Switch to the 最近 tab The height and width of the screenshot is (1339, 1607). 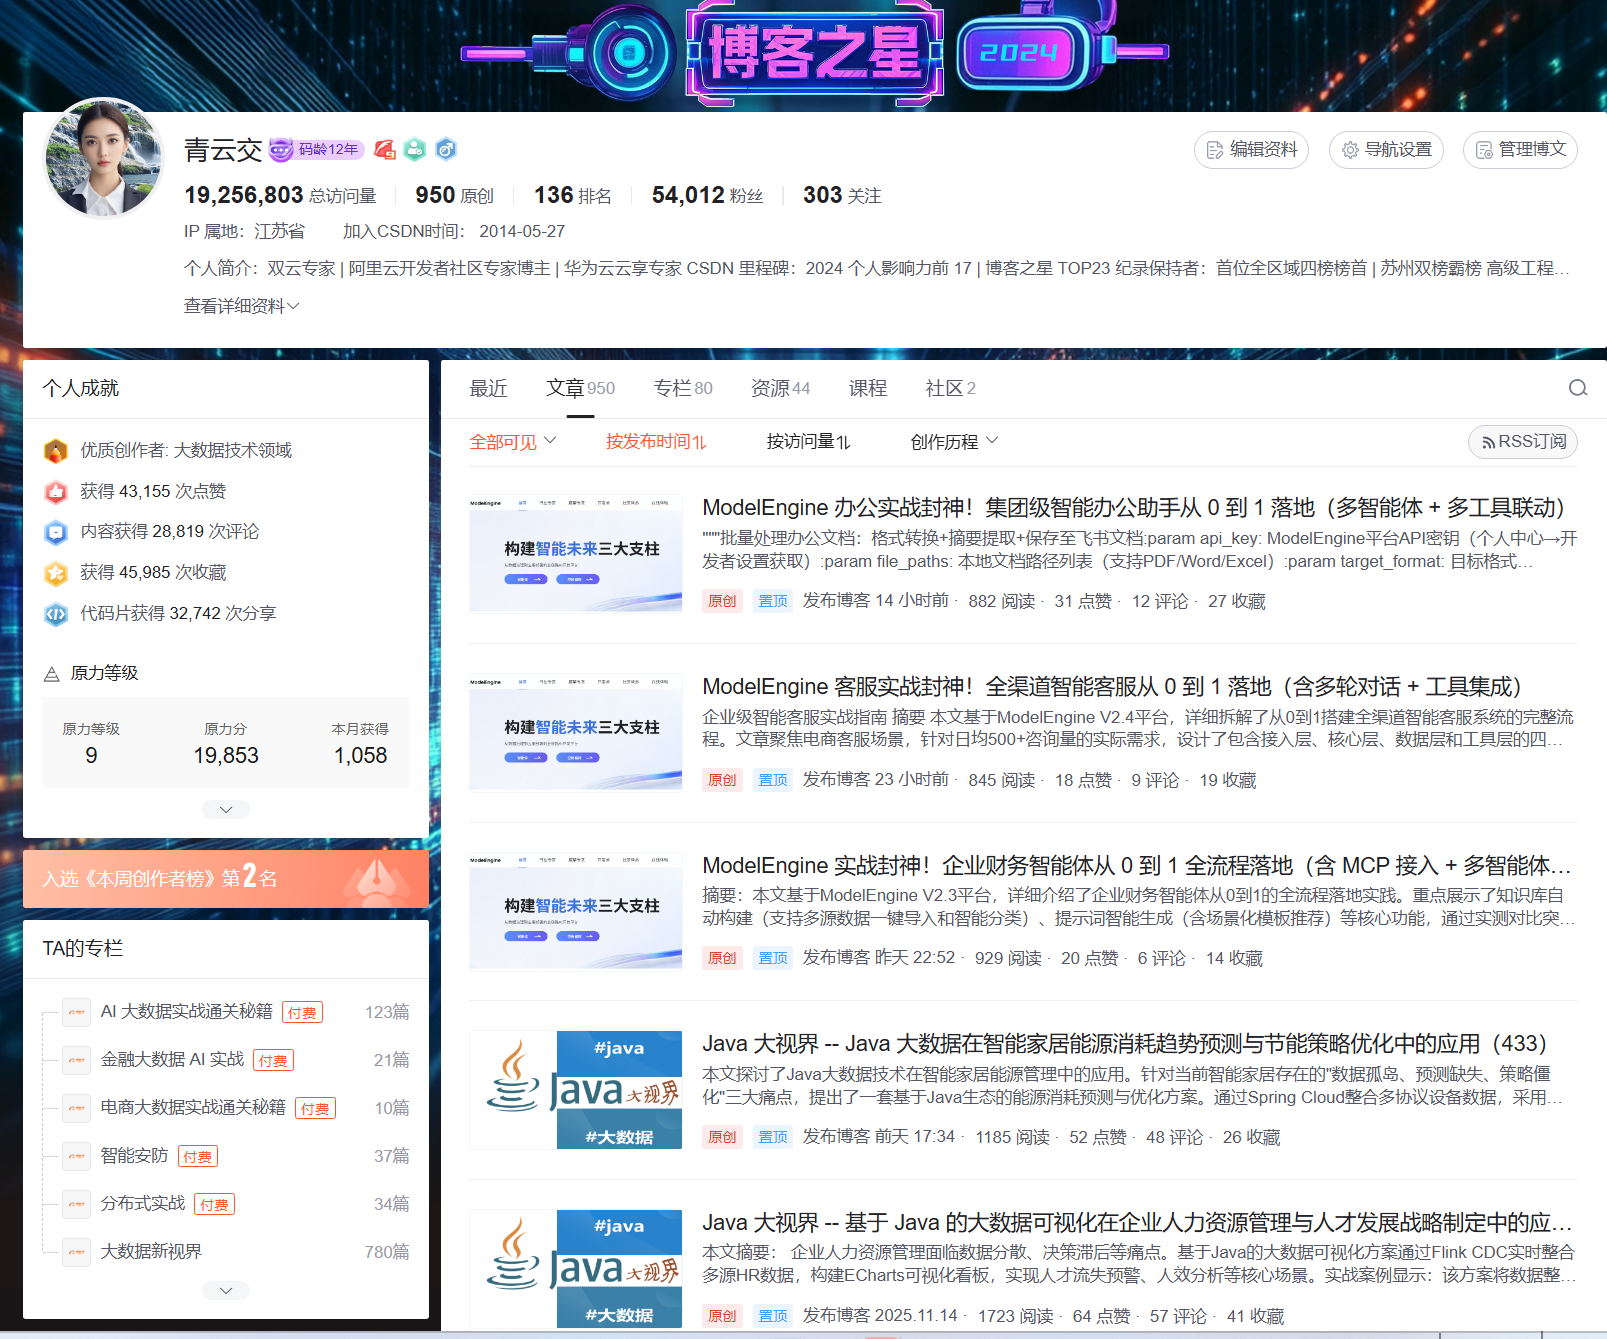coord(489,388)
